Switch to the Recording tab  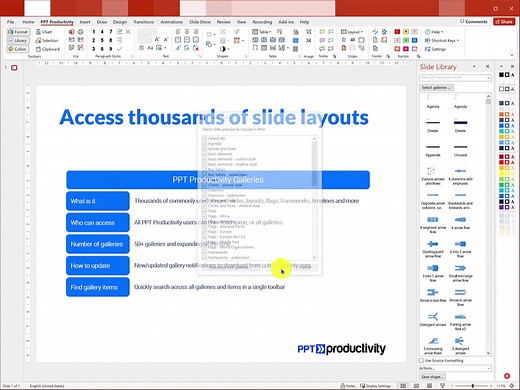pyautogui.click(x=262, y=22)
